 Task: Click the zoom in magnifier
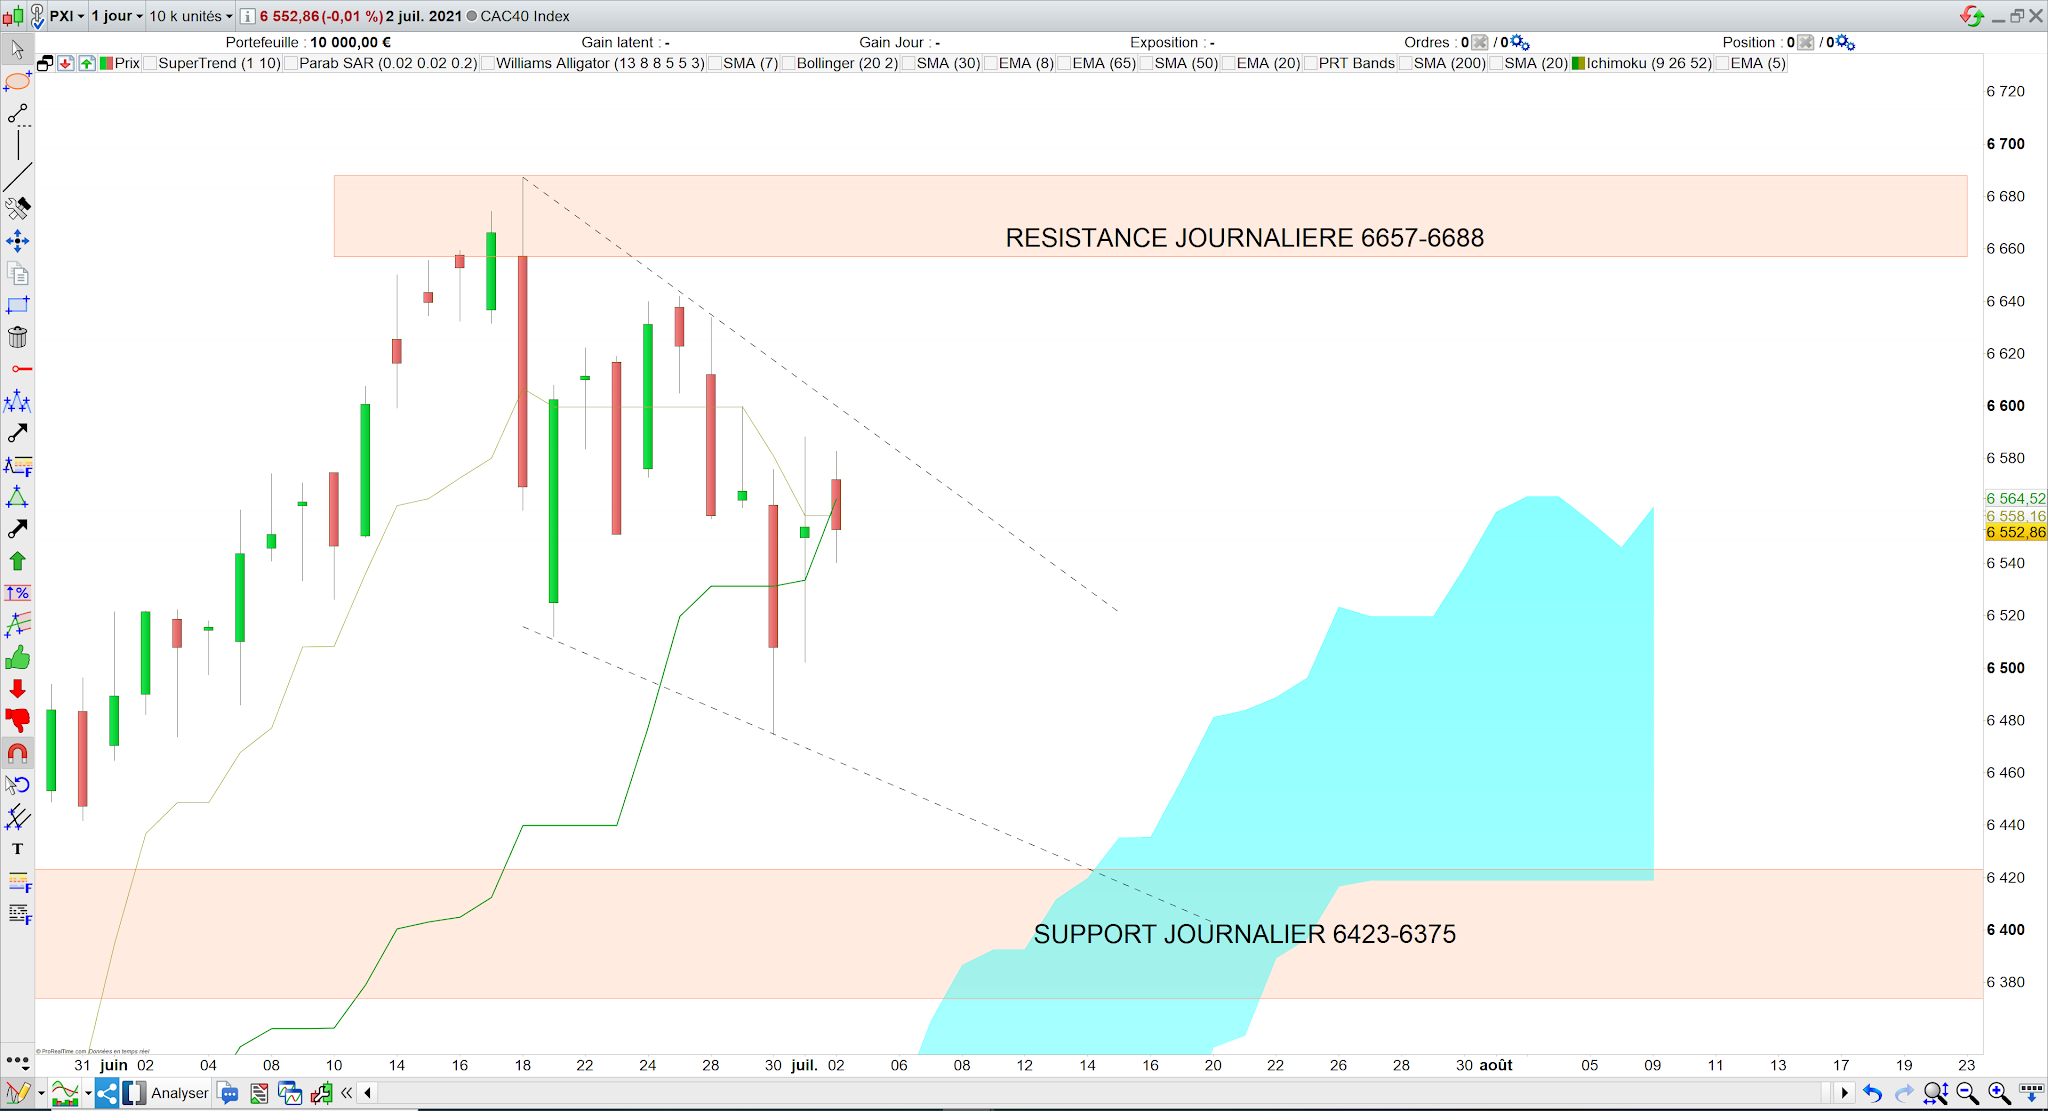coord(1999,1093)
